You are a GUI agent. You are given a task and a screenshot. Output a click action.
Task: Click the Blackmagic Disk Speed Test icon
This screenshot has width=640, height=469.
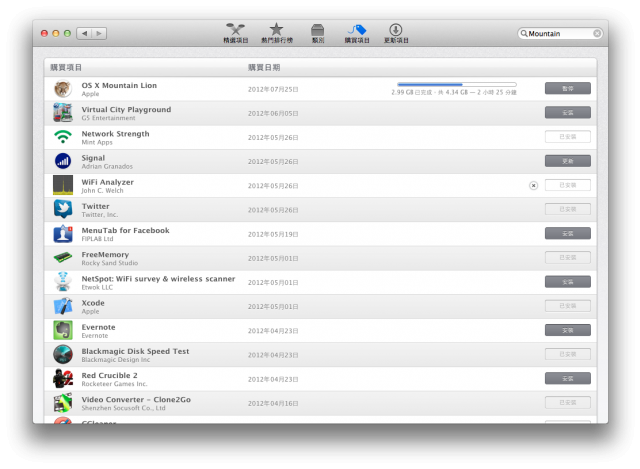tap(63, 354)
